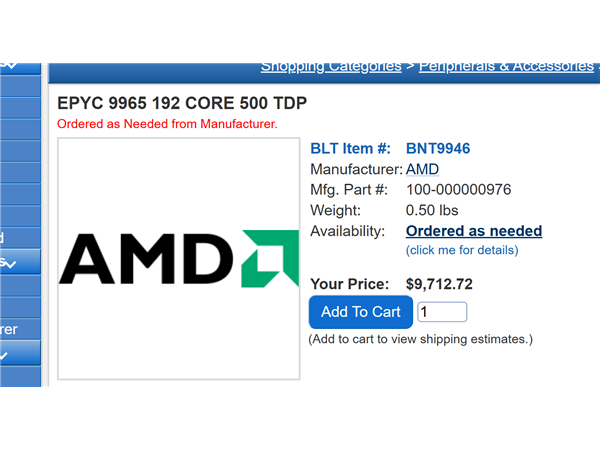600x450 pixels.
Task: Click the $9,712.72 price text
Action: (x=439, y=284)
